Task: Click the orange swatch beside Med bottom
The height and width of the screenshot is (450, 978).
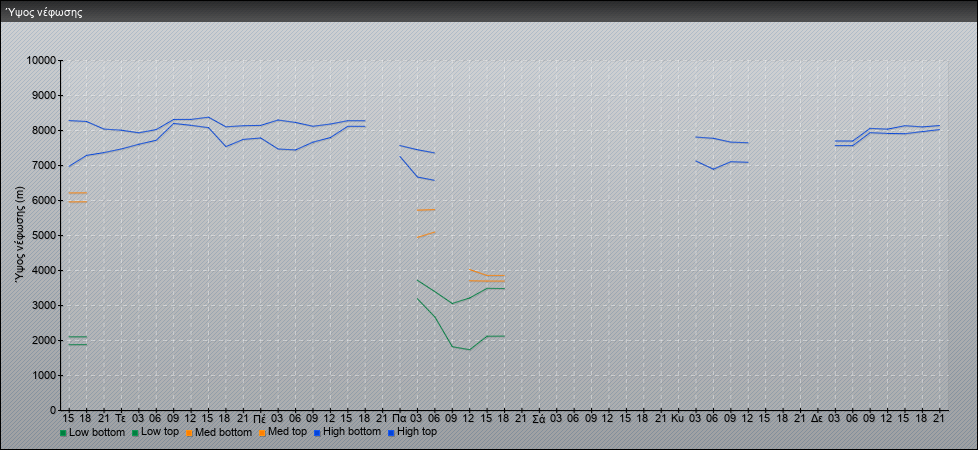Action: point(189,432)
